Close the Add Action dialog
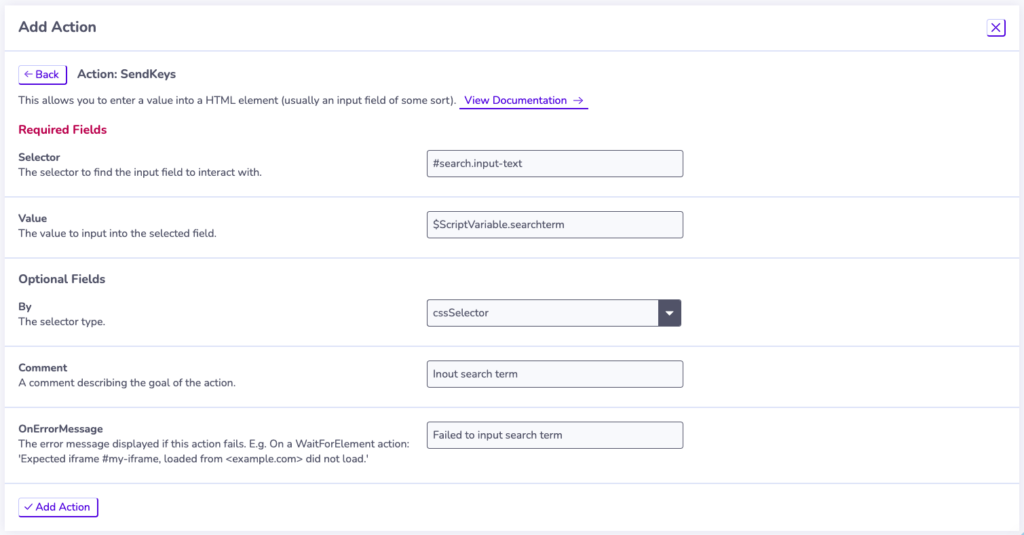 click(995, 27)
